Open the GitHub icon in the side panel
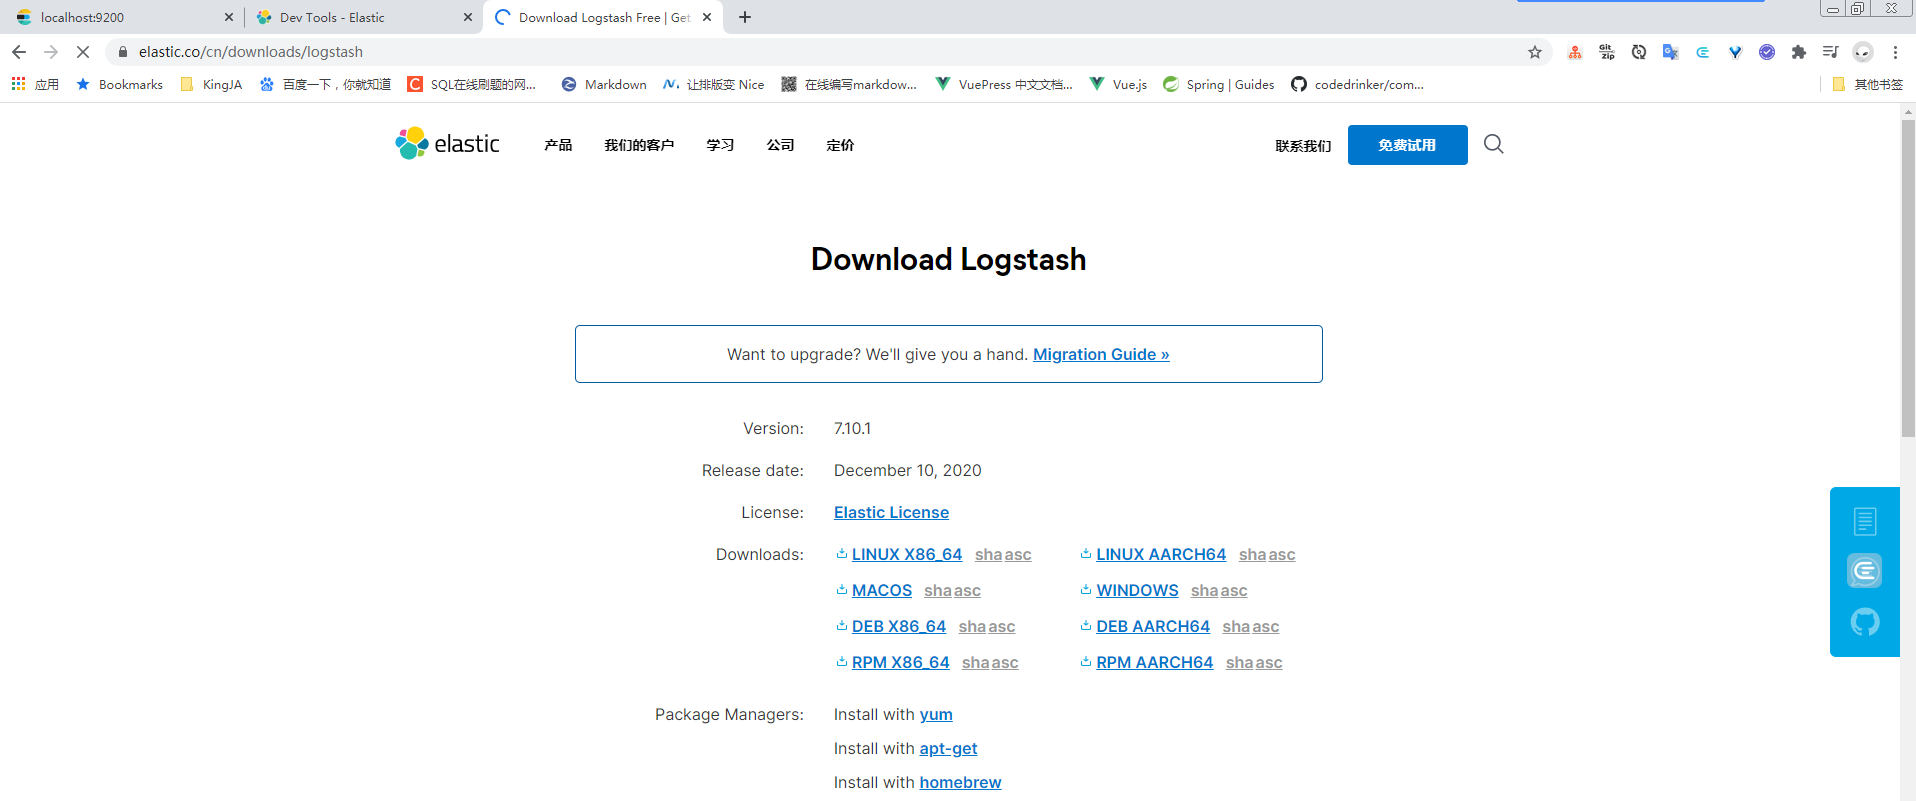This screenshot has height=801, width=1916. coord(1865,622)
